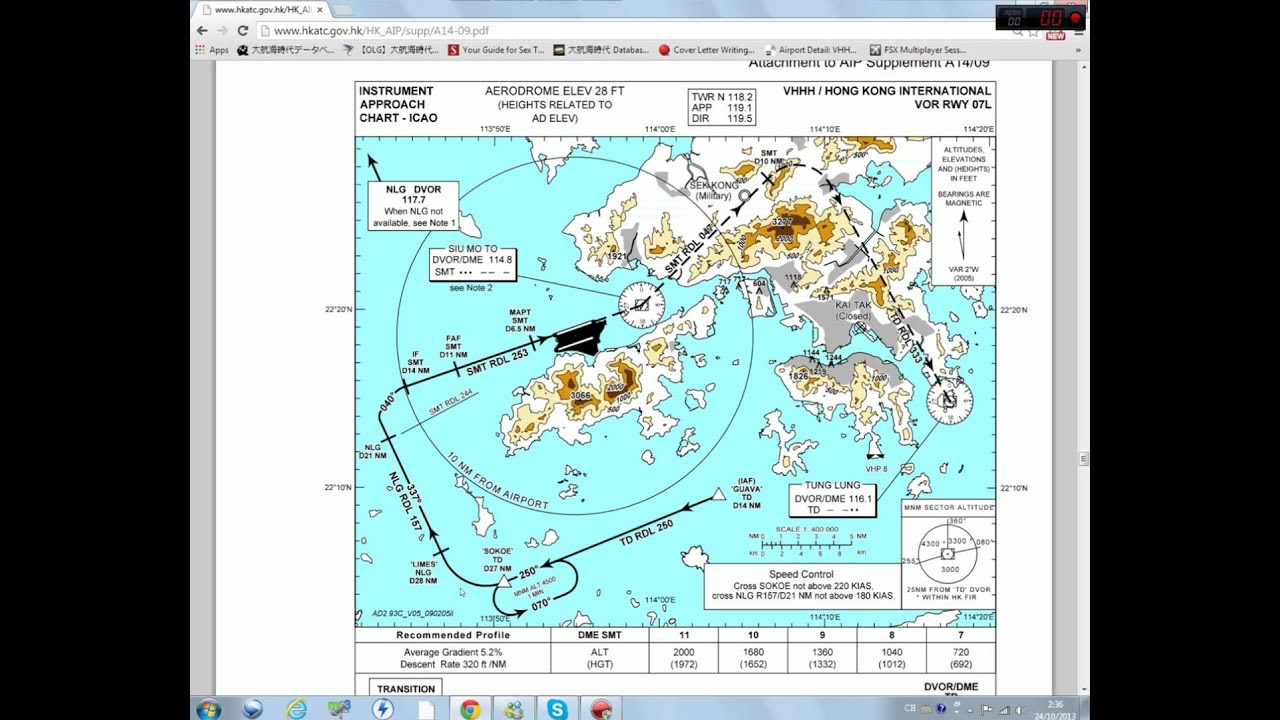Click the LIMES NLG D28 NM label
The height and width of the screenshot is (720, 1280).
click(x=423, y=572)
